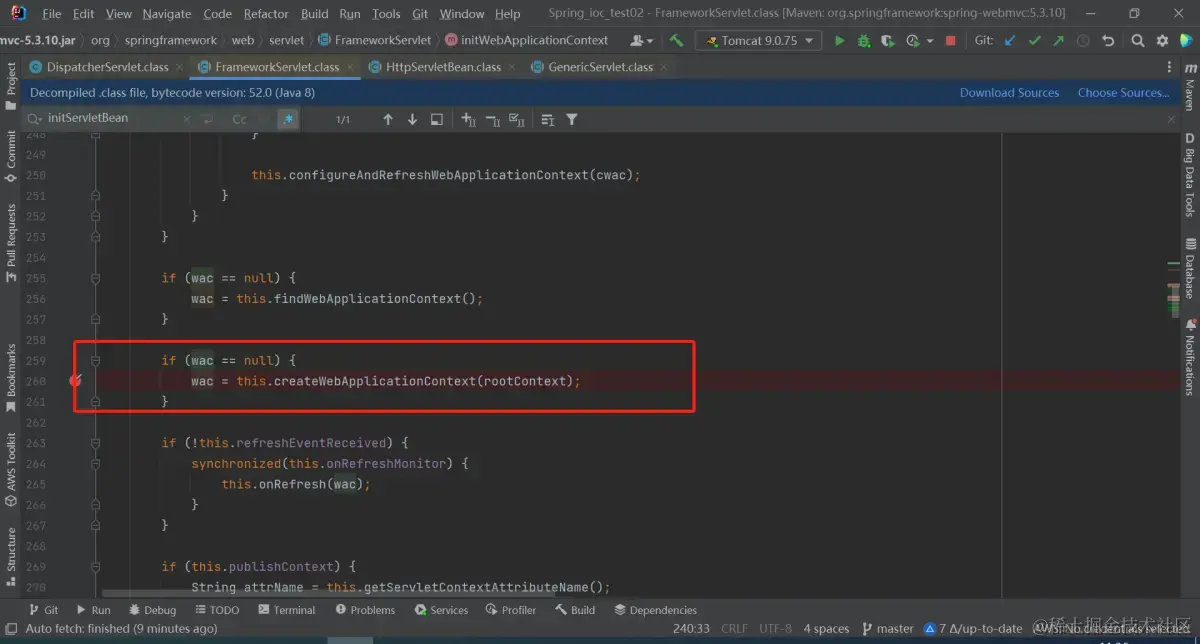Open search results in Find window icon
The width and height of the screenshot is (1200, 644).
(437, 119)
